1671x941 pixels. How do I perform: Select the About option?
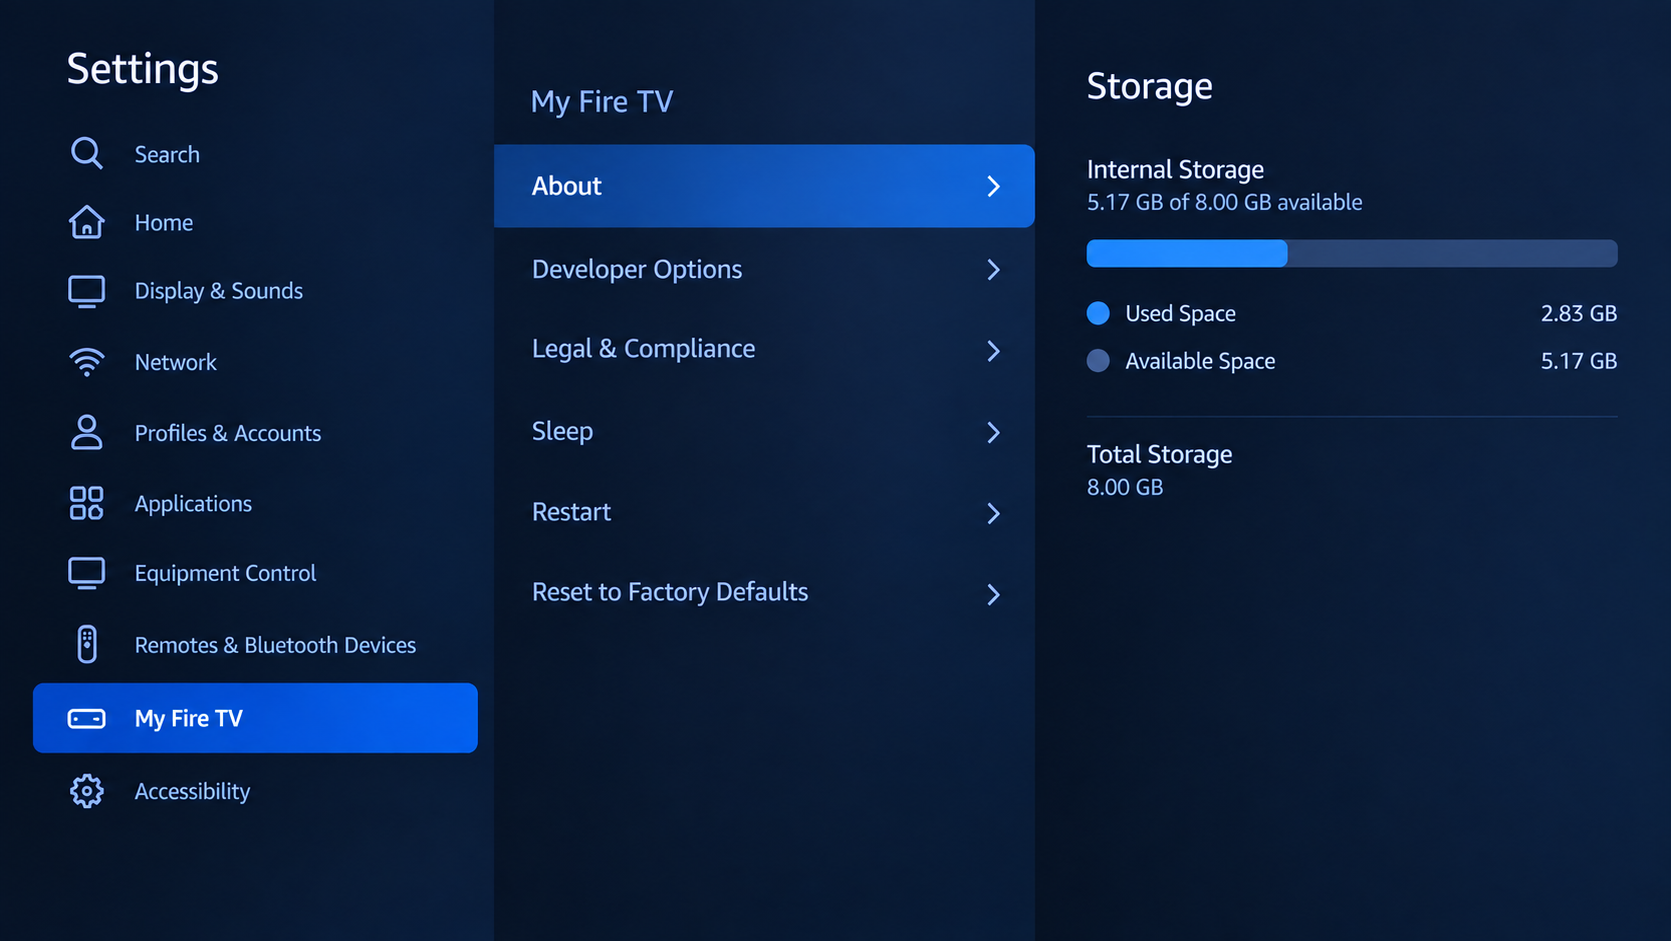(764, 186)
